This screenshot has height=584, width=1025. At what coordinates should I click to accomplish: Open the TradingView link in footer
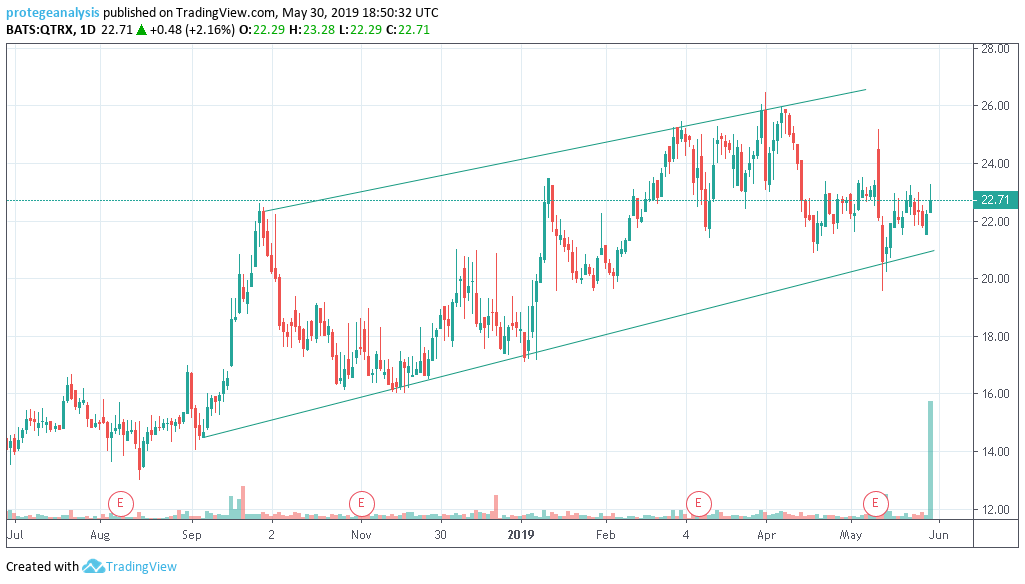pos(141,566)
